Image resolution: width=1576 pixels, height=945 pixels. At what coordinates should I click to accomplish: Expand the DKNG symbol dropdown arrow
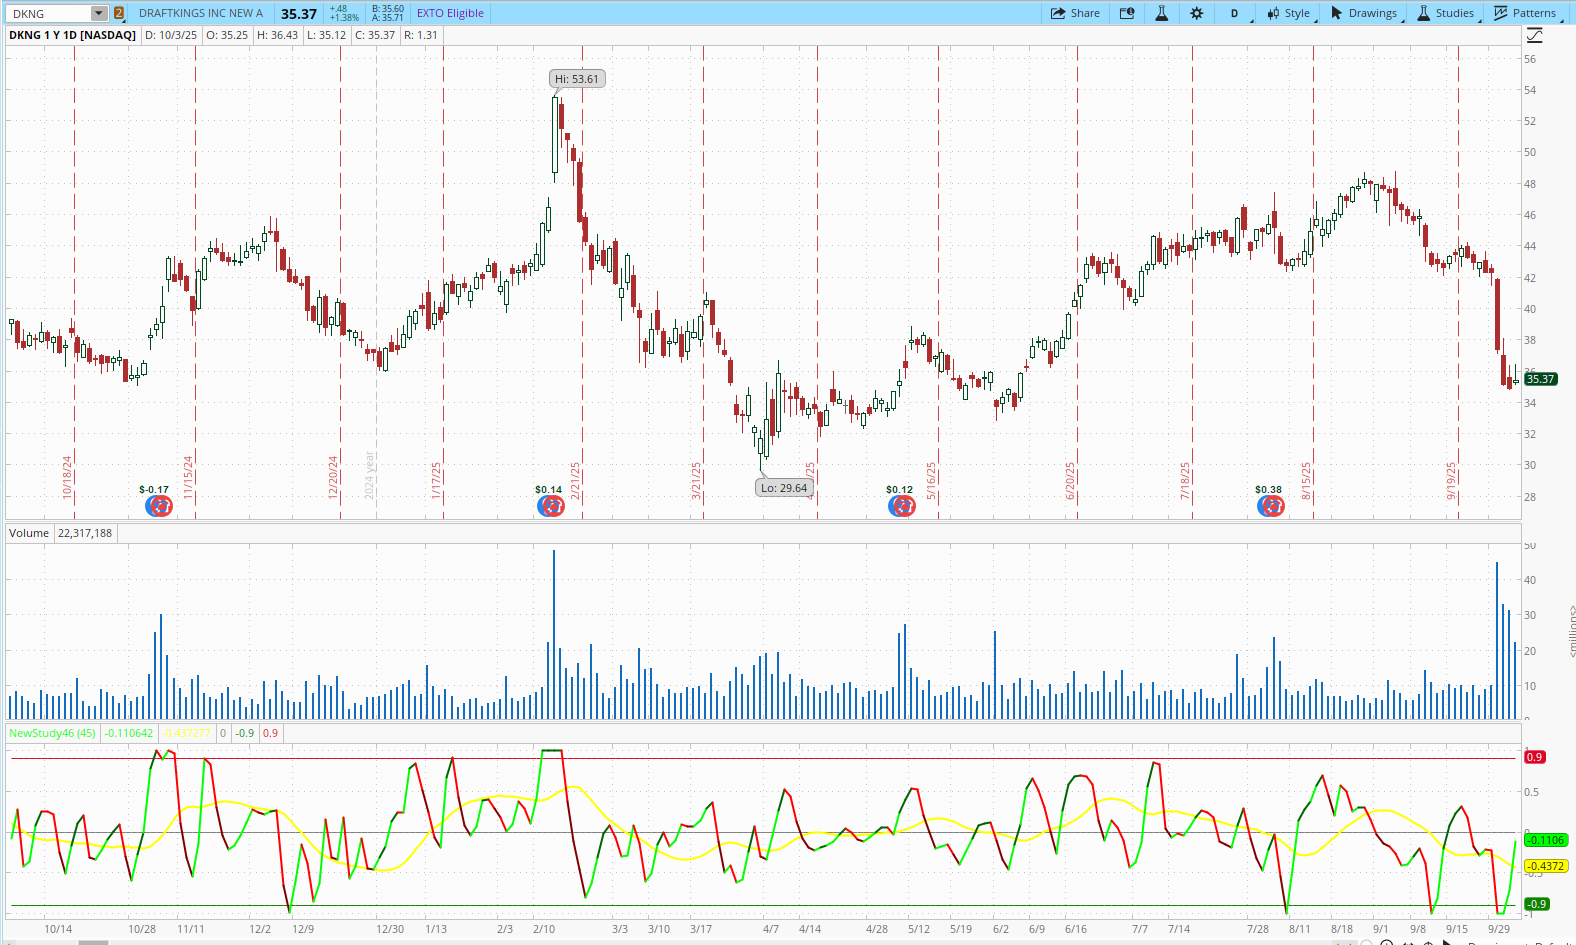click(98, 13)
